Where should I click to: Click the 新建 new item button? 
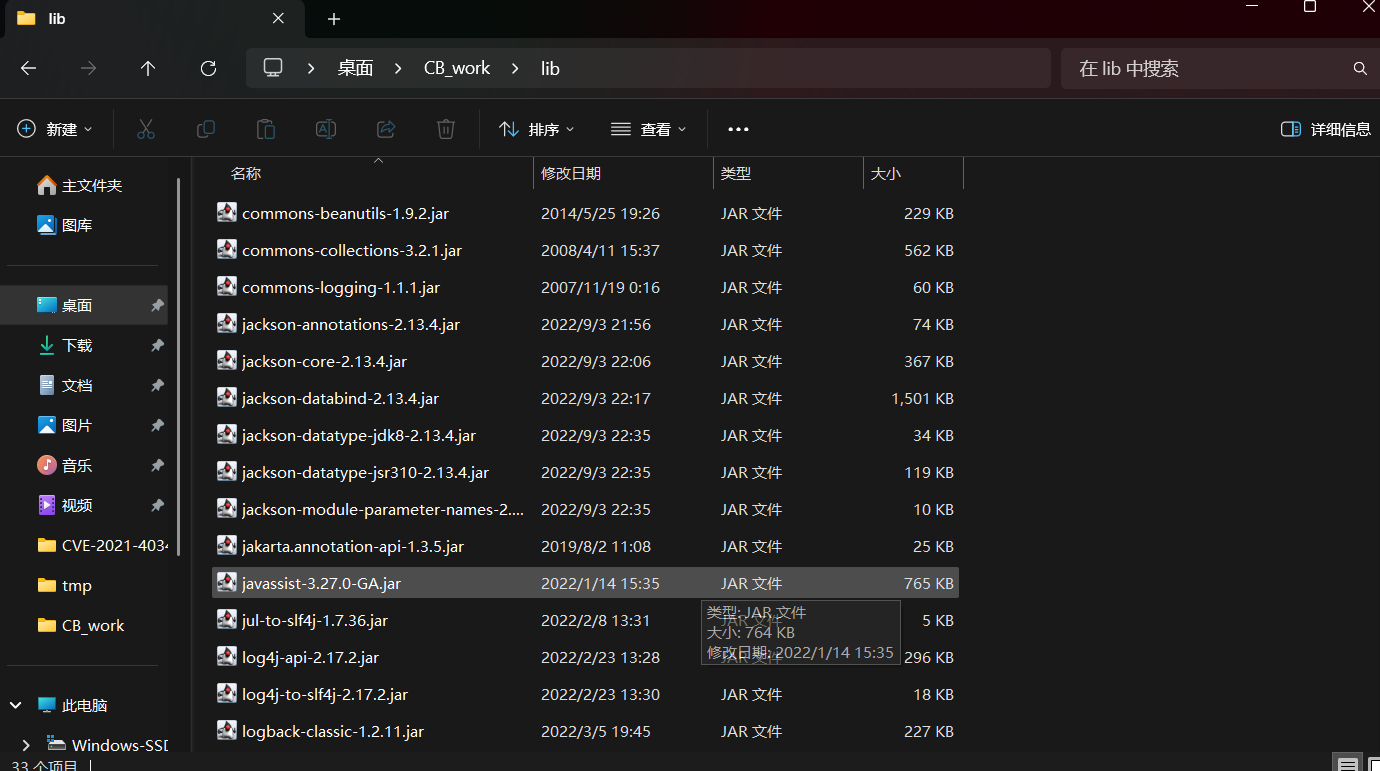tap(55, 129)
